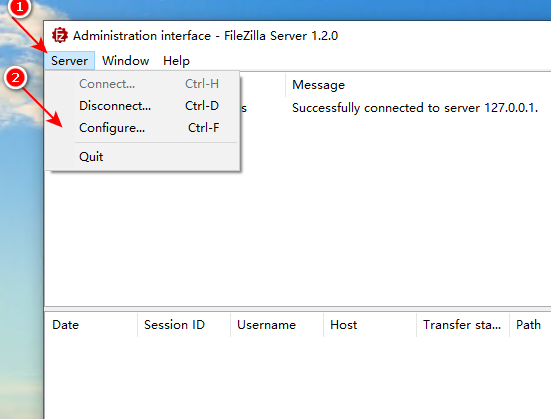Select Quit in the Server menu
Image resolution: width=551 pixels, height=419 pixels.
tap(142, 157)
